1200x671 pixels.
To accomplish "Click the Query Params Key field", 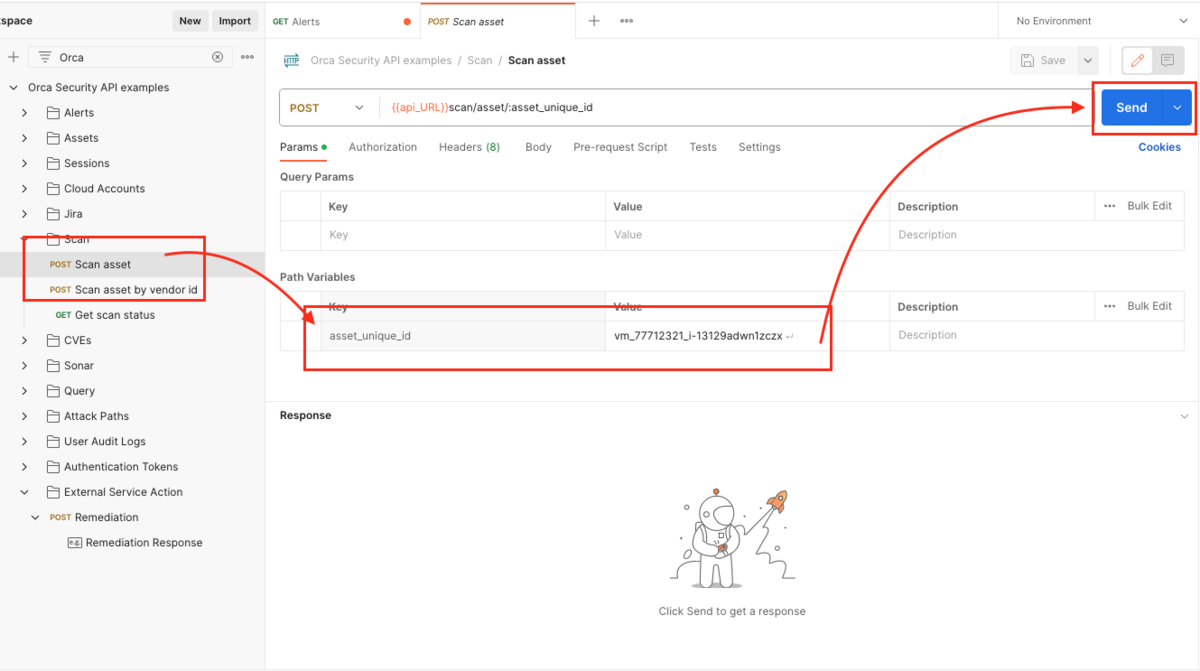I will (x=463, y=235).
